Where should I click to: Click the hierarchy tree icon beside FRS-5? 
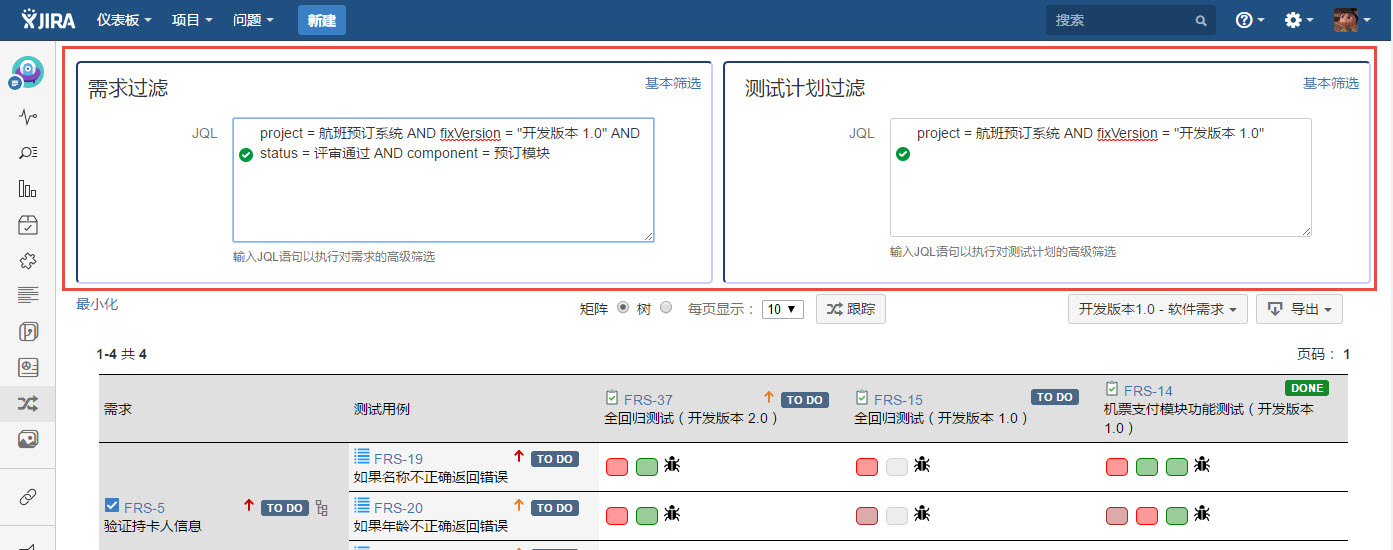(321, 508)
